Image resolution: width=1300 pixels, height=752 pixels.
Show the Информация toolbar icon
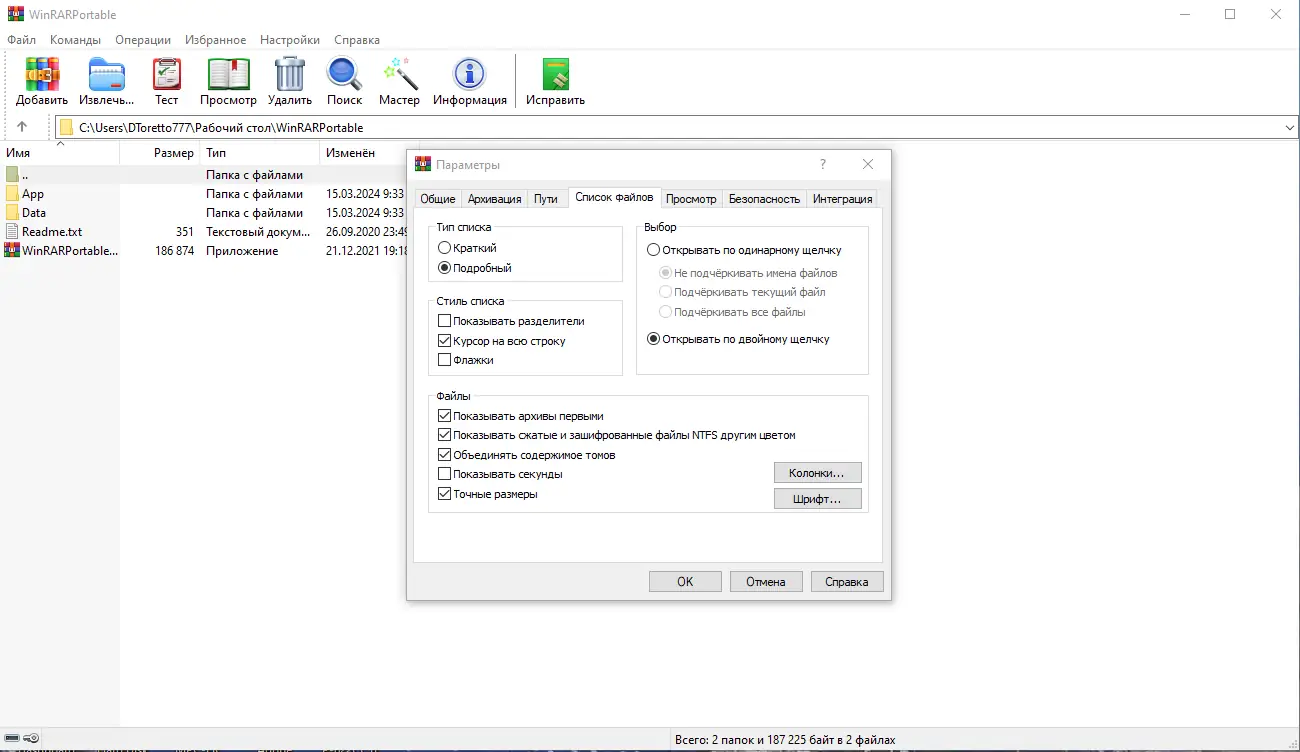(x=469, y=75)
